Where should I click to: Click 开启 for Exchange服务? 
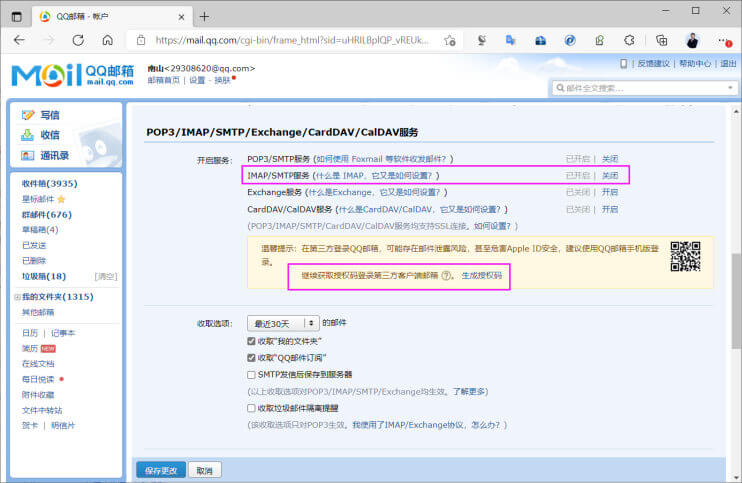pyautogui.click(x=610, y=192)
